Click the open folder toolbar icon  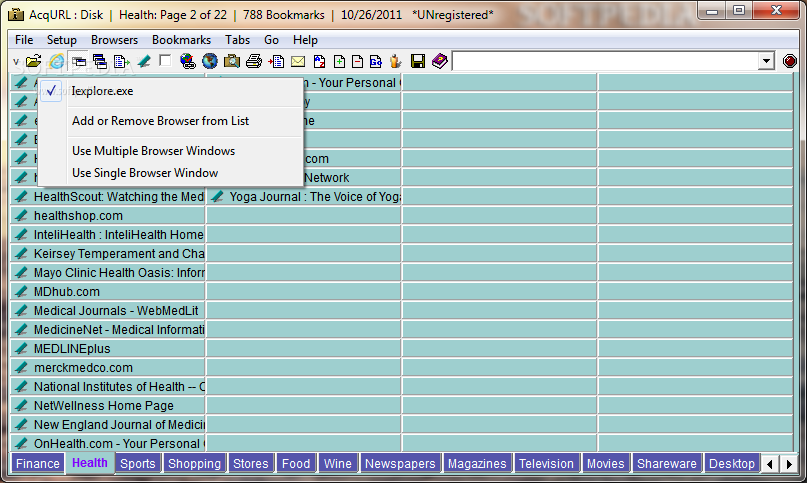(33, 61)
